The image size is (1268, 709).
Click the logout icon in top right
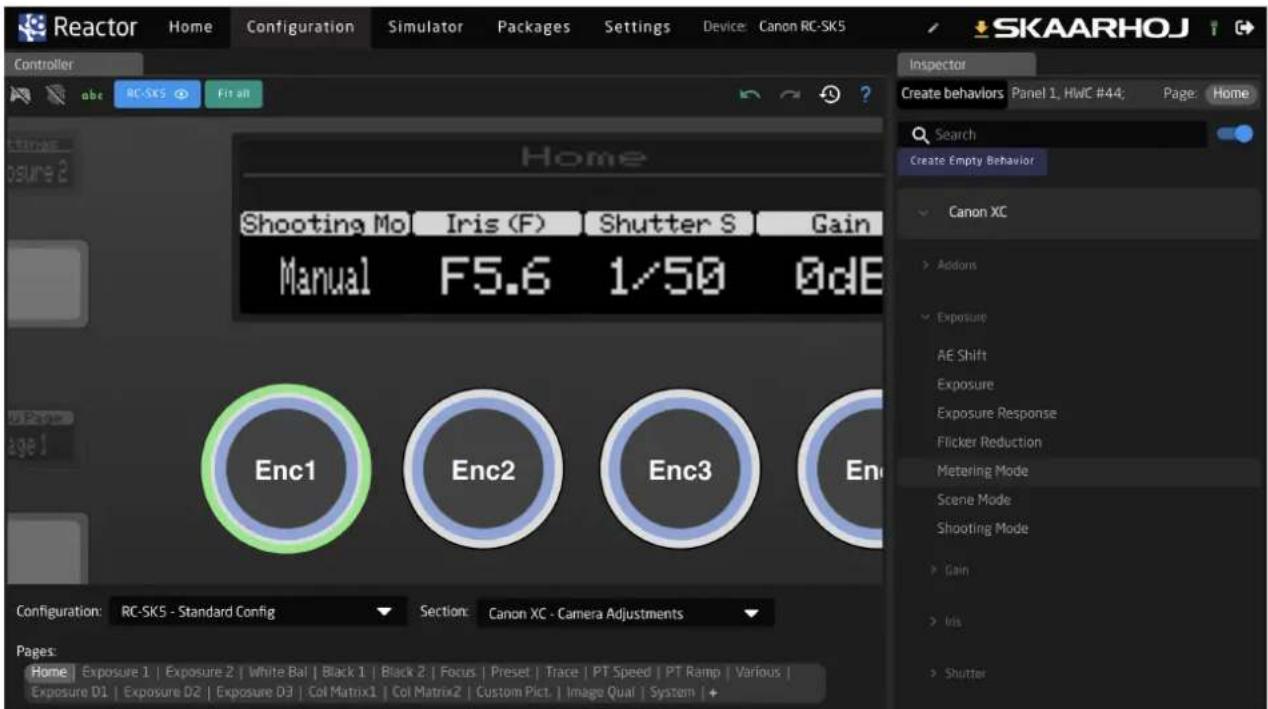[1245, 28]
